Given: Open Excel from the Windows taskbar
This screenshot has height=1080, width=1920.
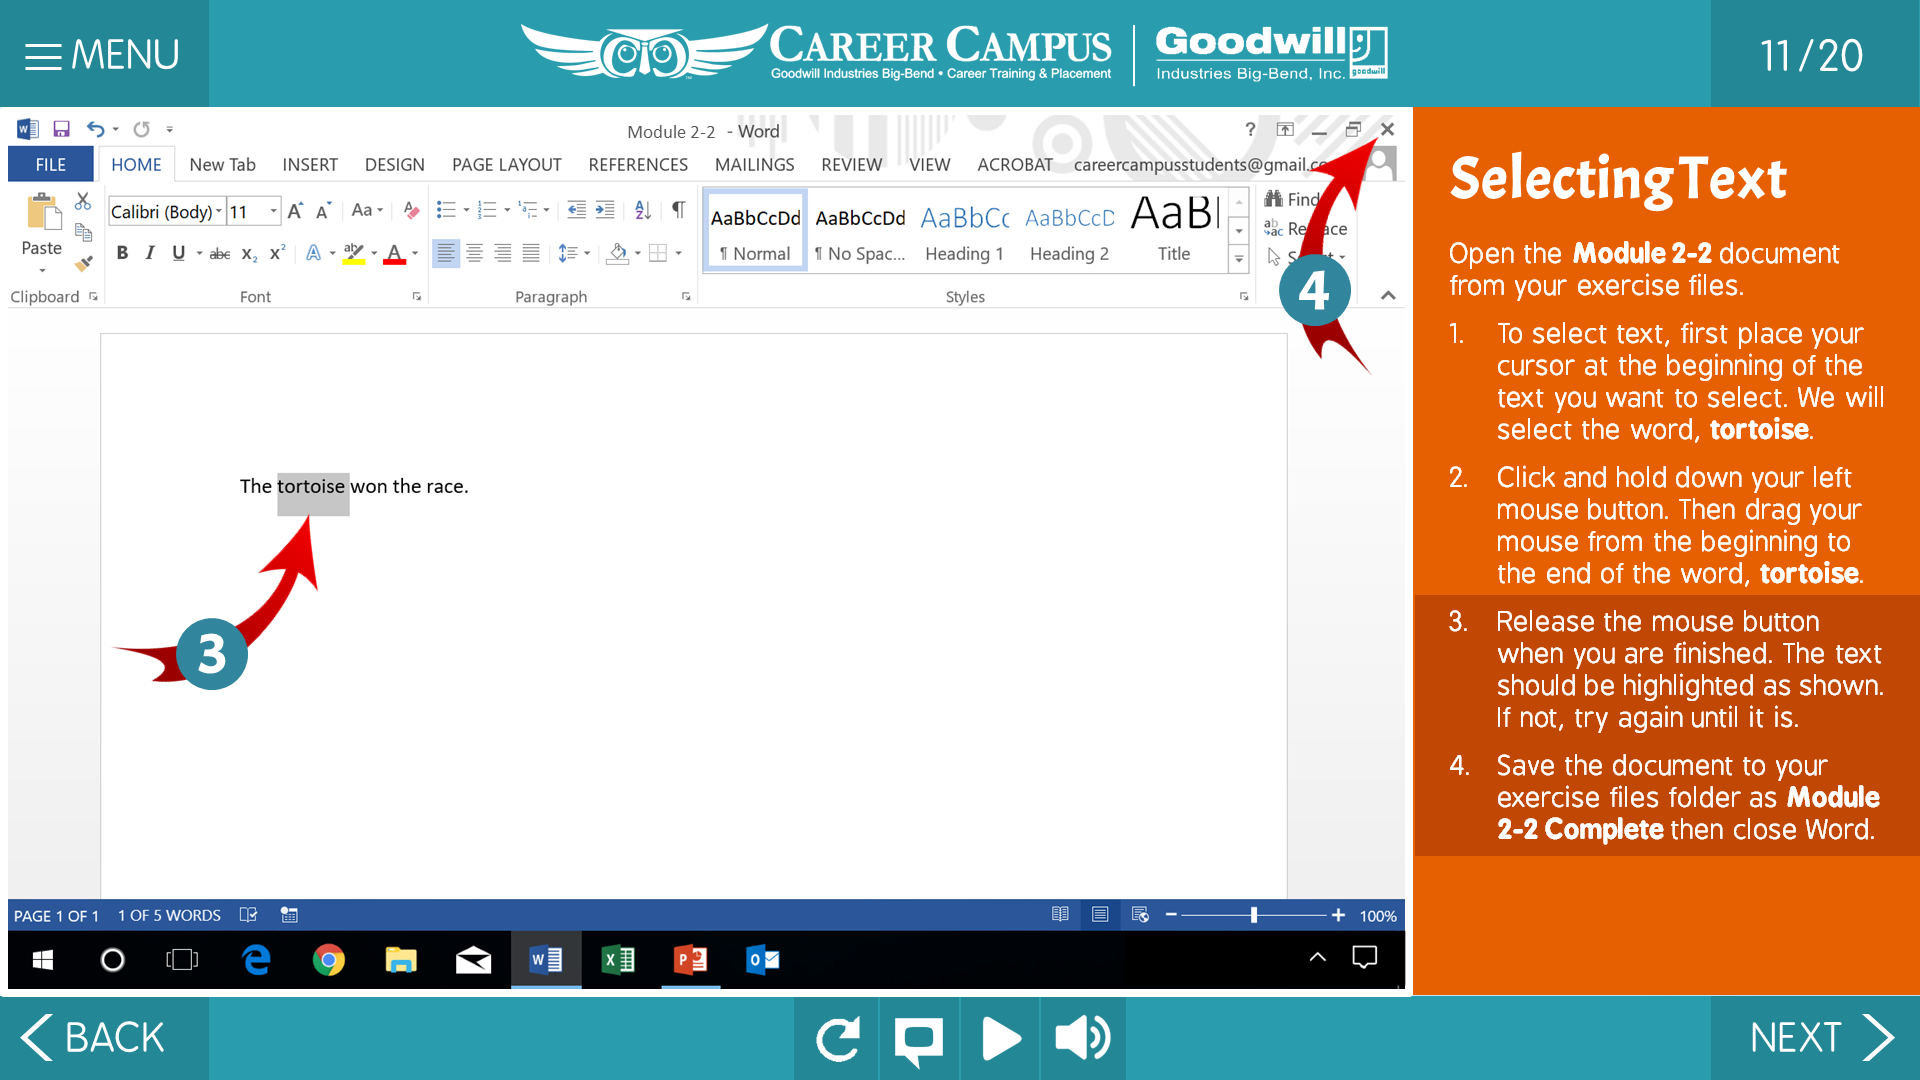Looking at the screenshot, I should (618, 960).
